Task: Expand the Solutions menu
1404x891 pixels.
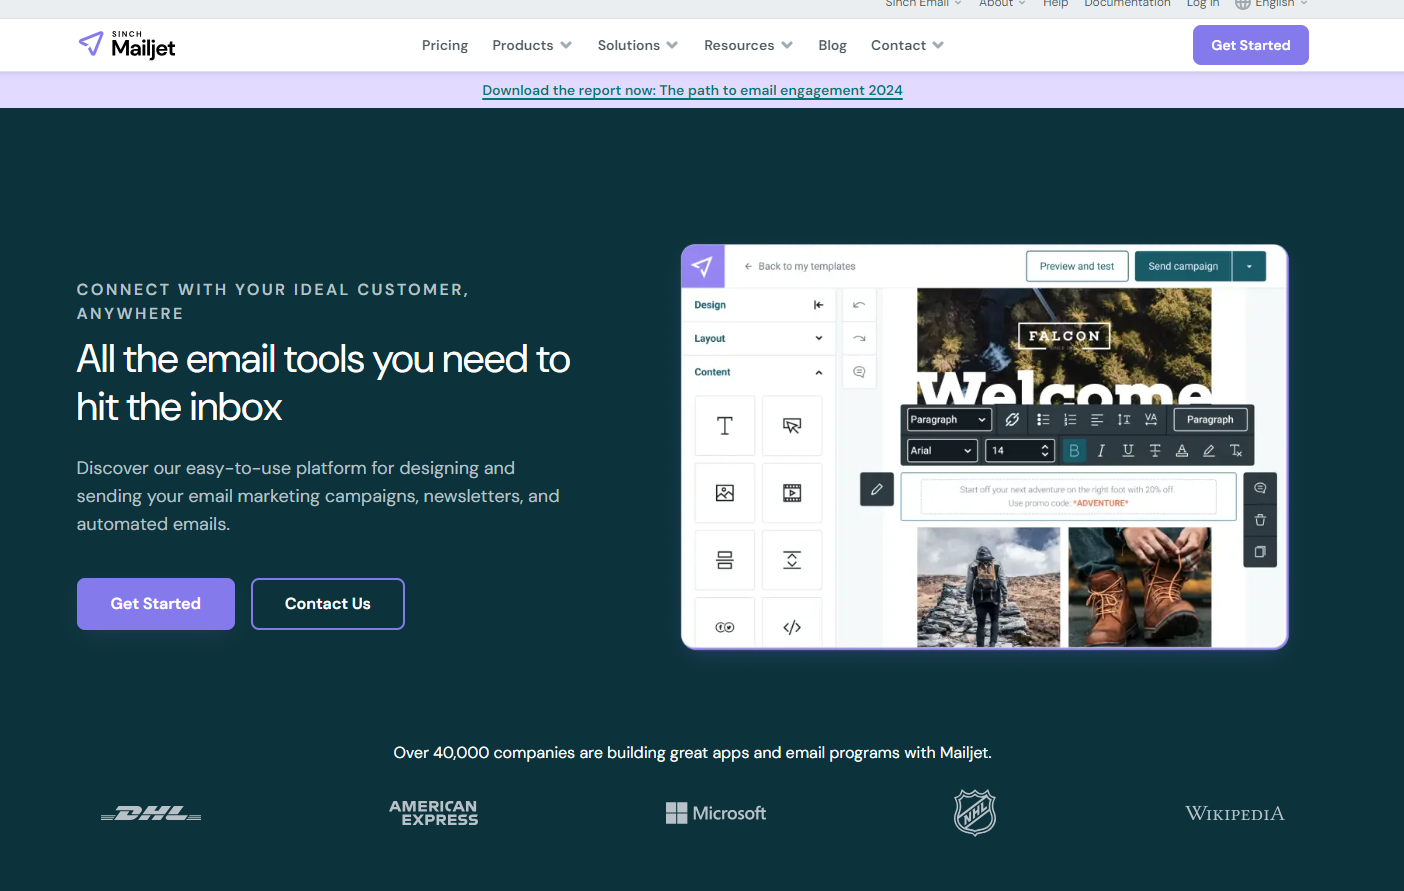Action: coord(638,45)
